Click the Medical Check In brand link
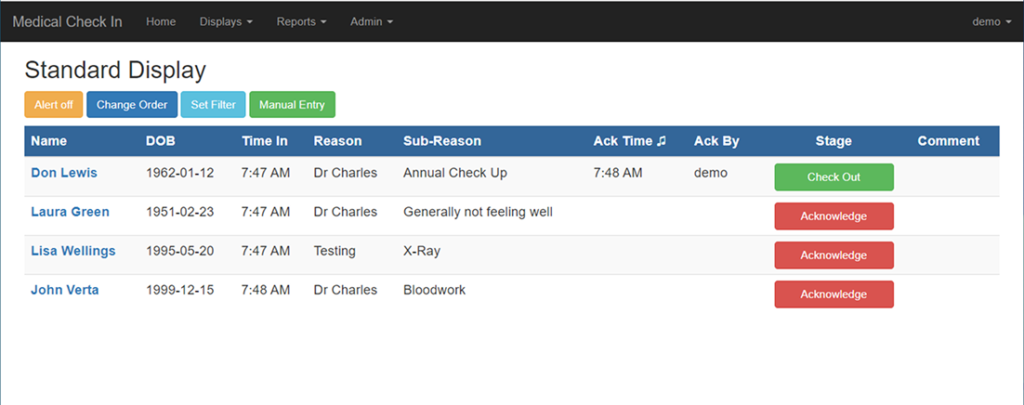Image resolution: width=1024 pixels, height=405 pixels. (x=67, y=21)
